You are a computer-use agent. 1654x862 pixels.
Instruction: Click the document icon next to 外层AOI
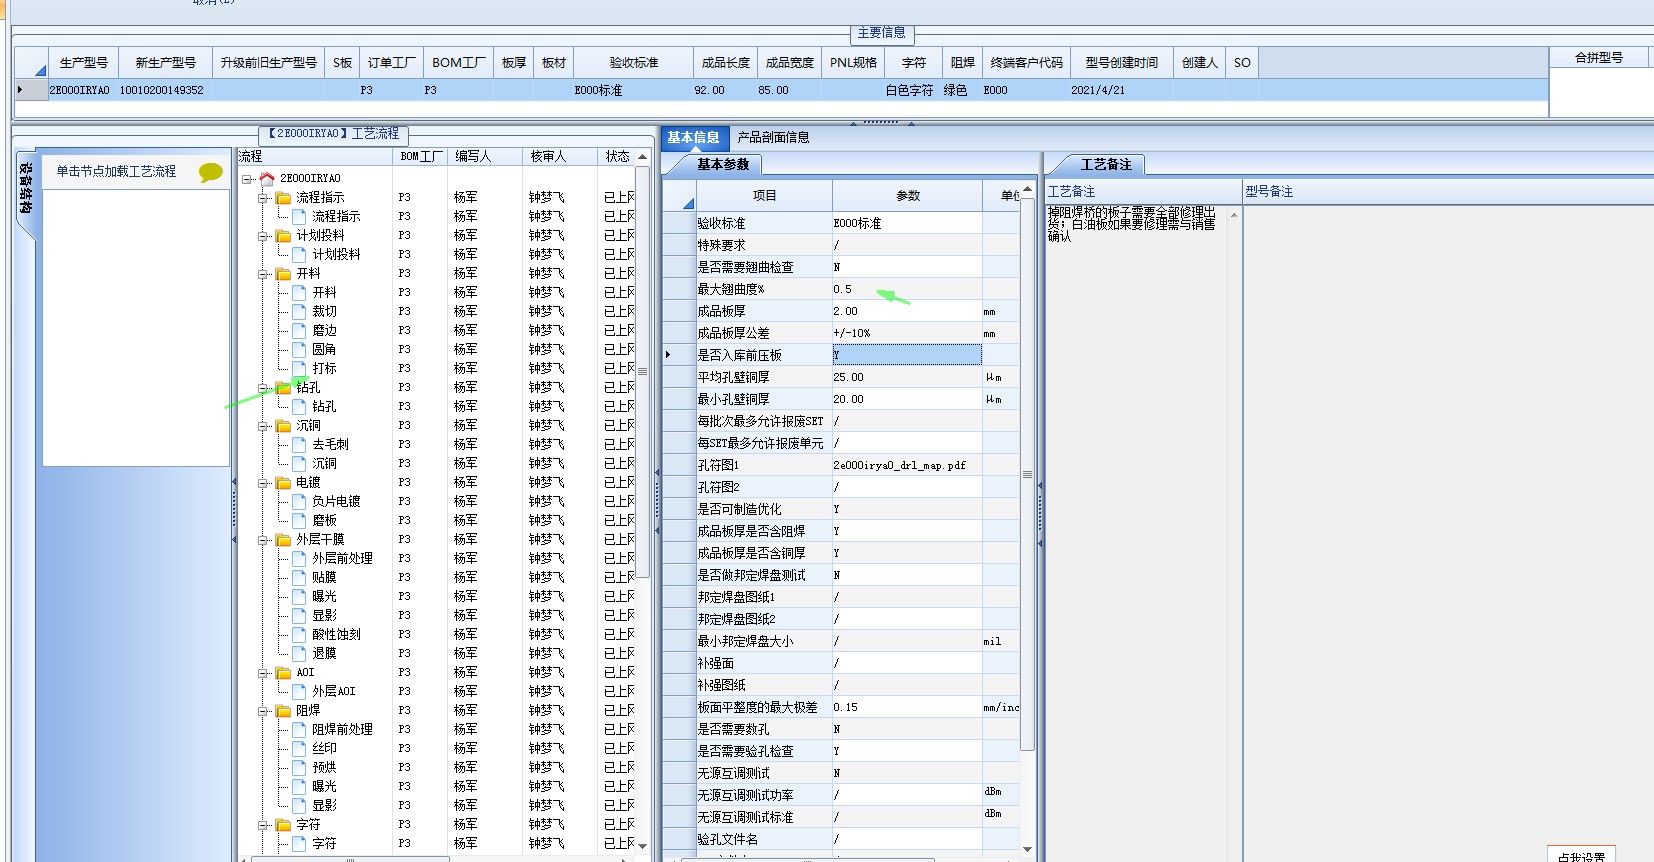click(x=299, y=691)
